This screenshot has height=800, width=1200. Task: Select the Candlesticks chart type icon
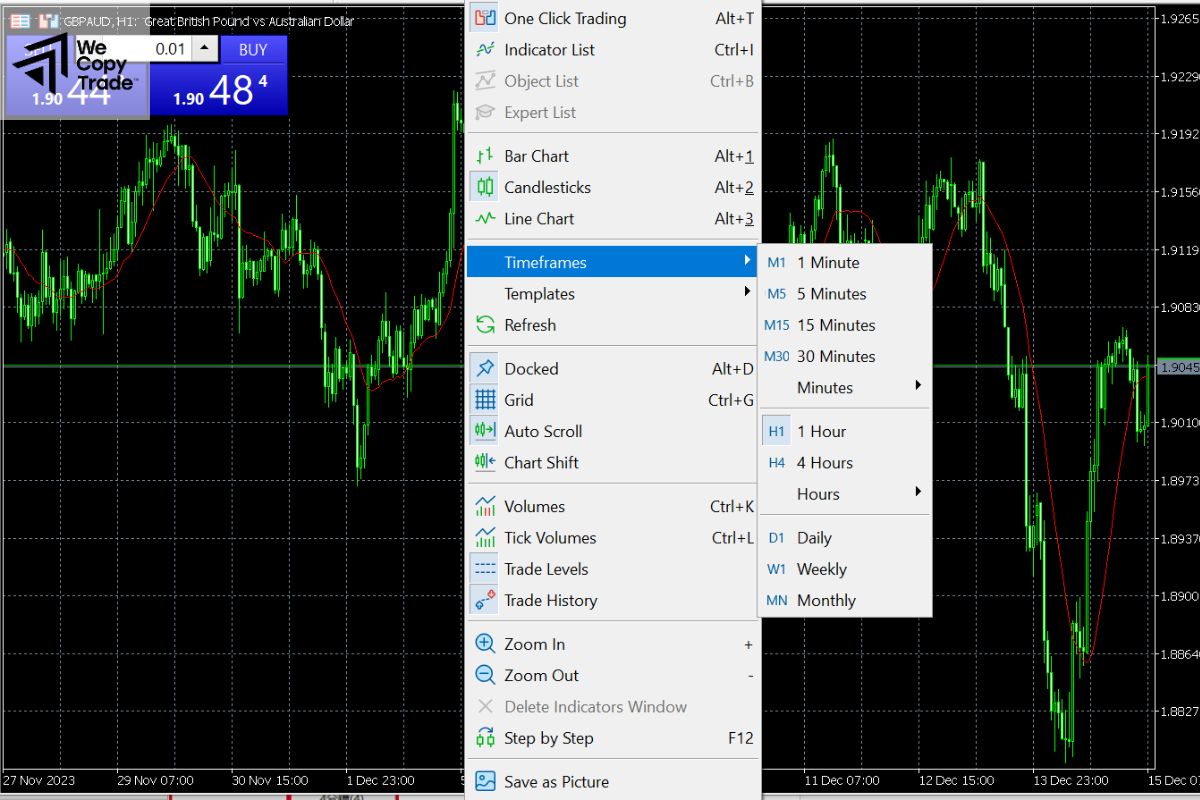coord(487,187)
